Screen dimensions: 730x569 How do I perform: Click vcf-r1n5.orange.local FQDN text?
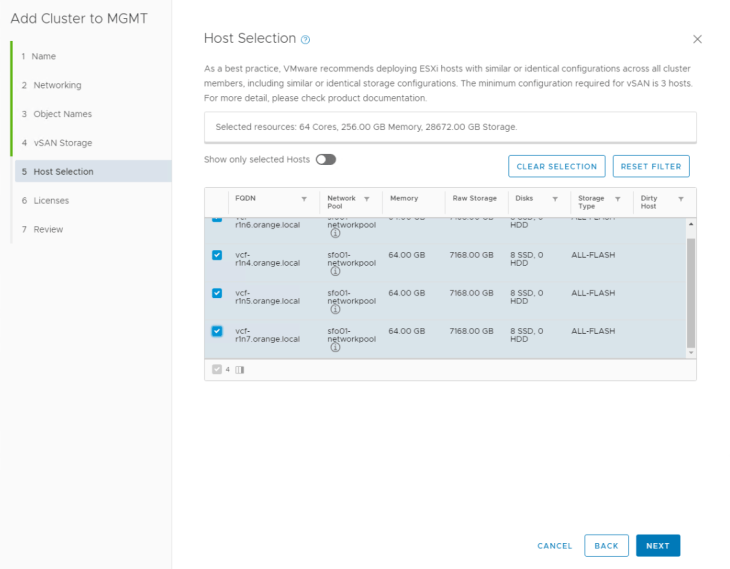tap(267, 297)
